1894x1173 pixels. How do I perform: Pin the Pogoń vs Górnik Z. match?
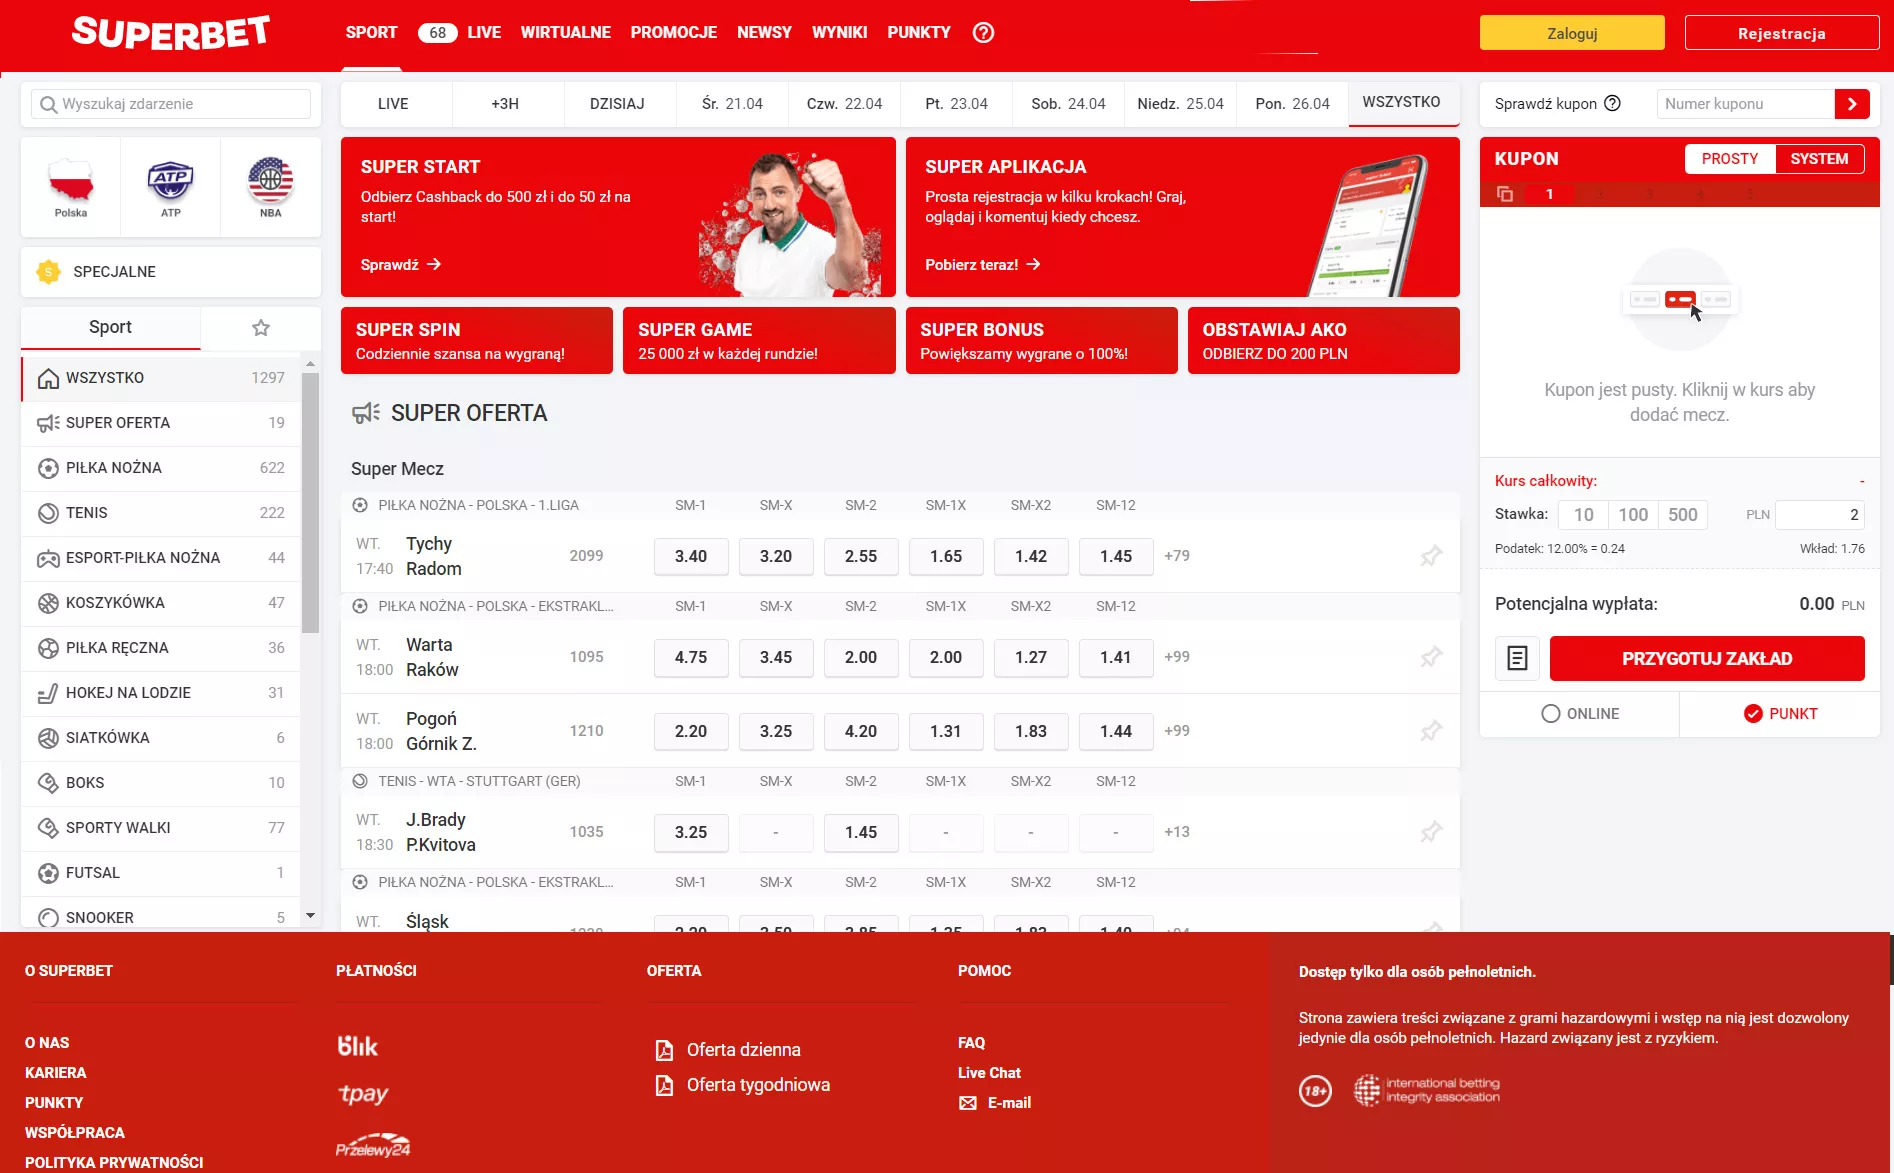(1431, 731)
